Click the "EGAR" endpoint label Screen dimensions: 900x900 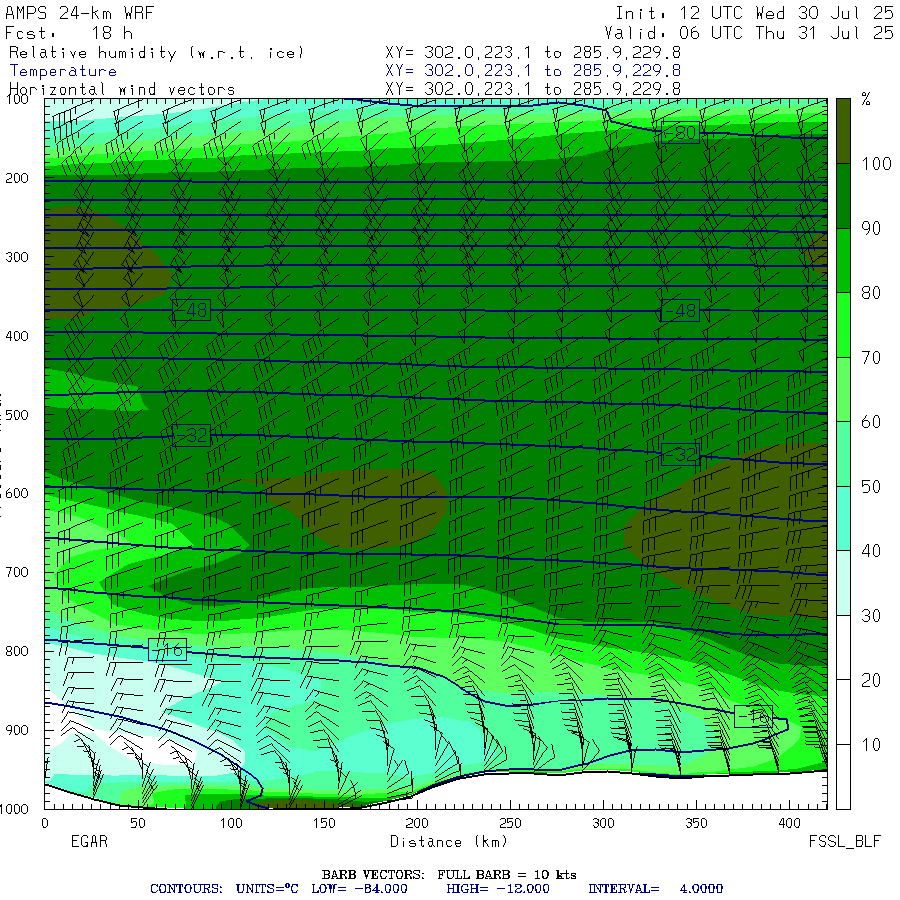89,841
